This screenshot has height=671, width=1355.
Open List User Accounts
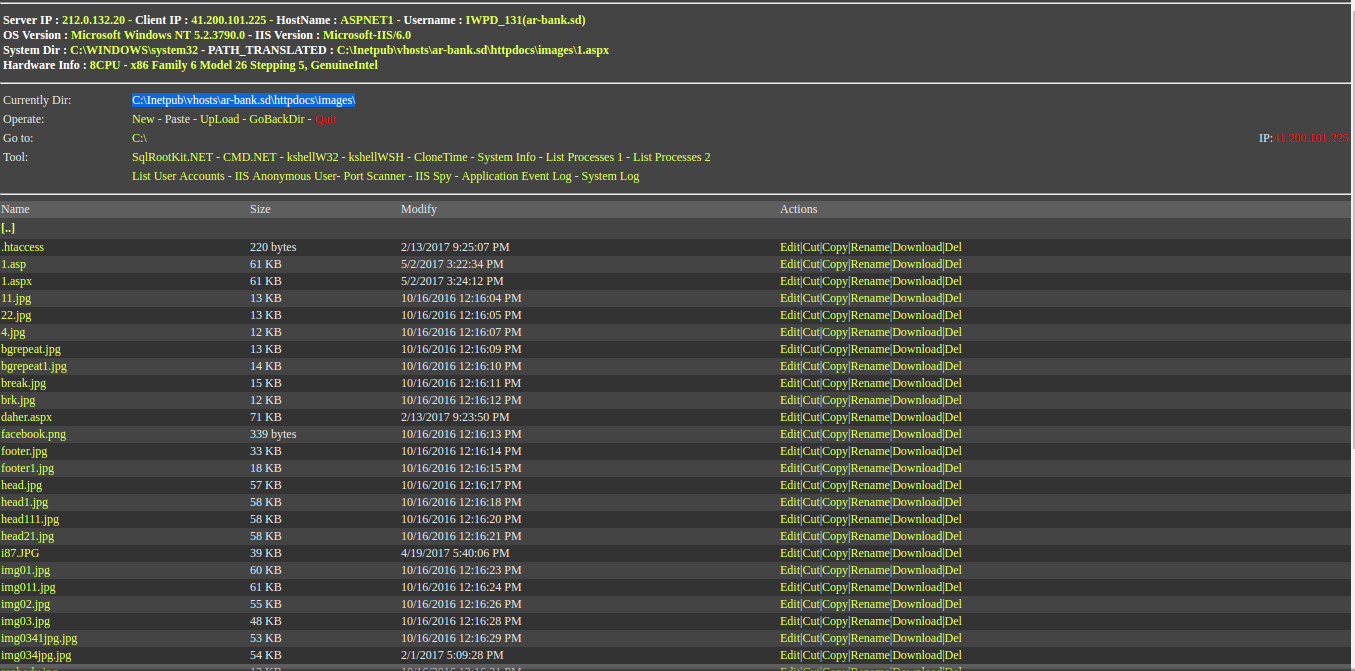[x=178, y=176]
